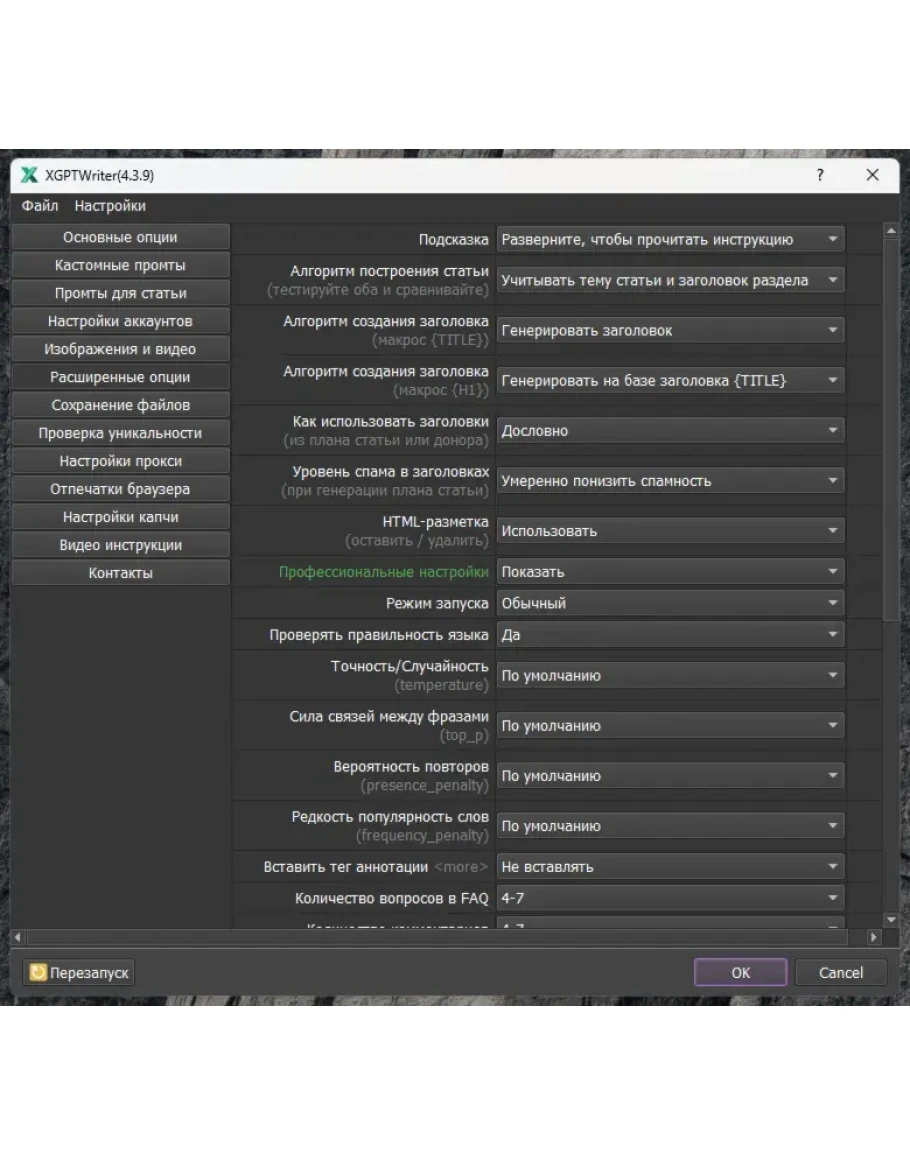This screenshot has height=1155, width=910.
Task: Open the H1 macro heading algorithm dropdown
Action: tap(671, 381)
